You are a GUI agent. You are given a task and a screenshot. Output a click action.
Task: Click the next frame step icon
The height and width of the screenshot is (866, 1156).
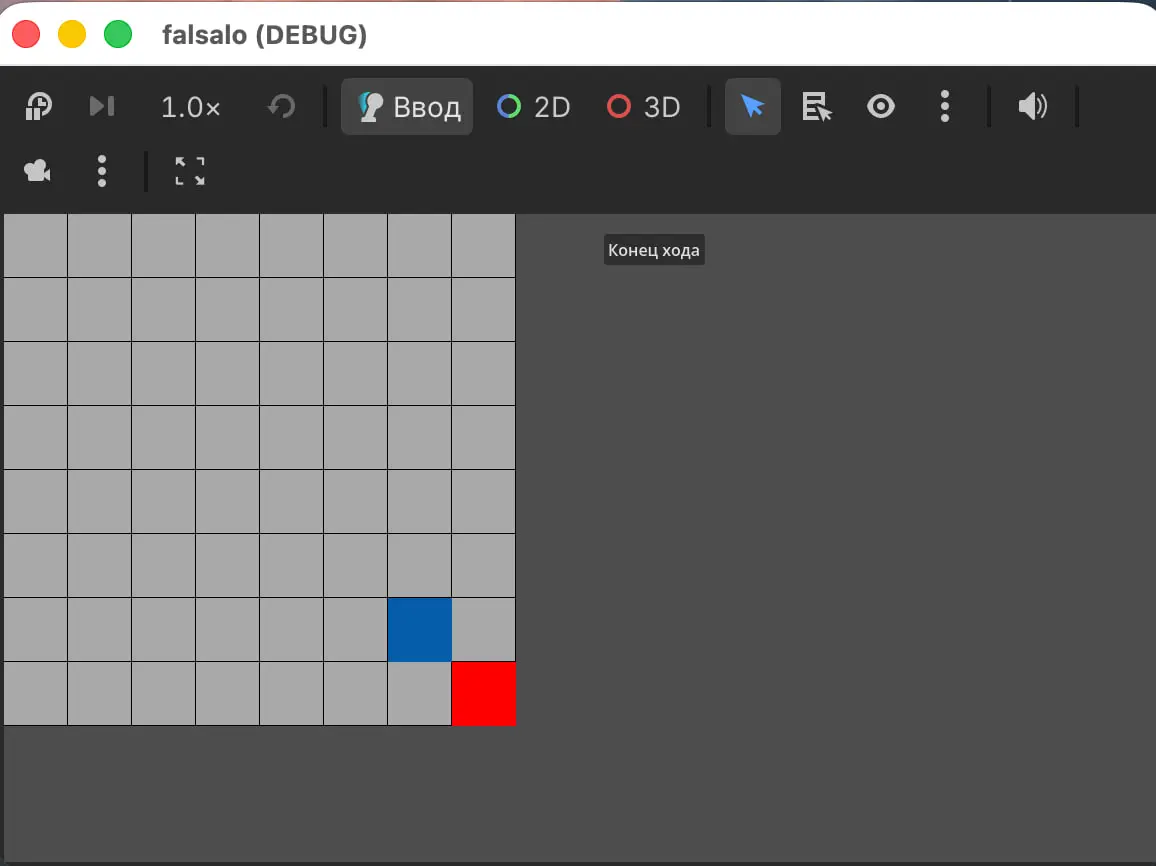click(x=102, y=107)
